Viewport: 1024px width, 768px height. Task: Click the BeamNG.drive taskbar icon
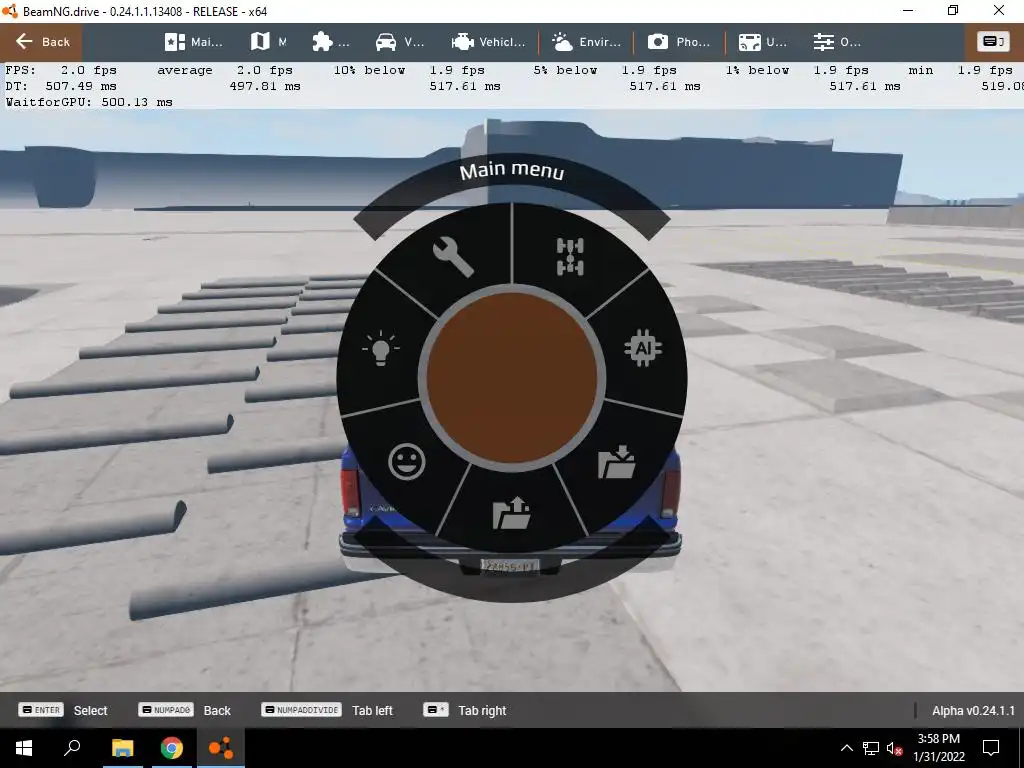[221, 748]
